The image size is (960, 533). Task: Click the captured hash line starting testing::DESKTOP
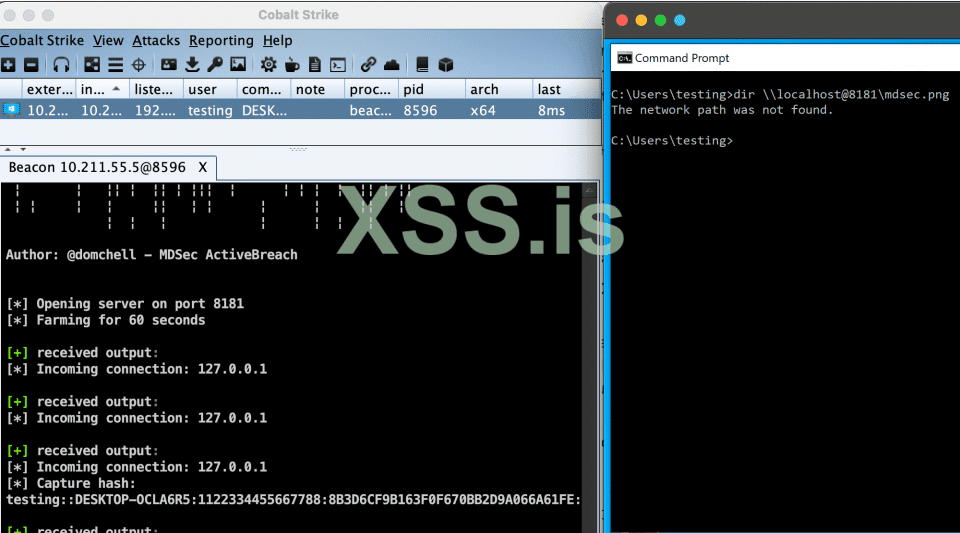pos(293,500)
